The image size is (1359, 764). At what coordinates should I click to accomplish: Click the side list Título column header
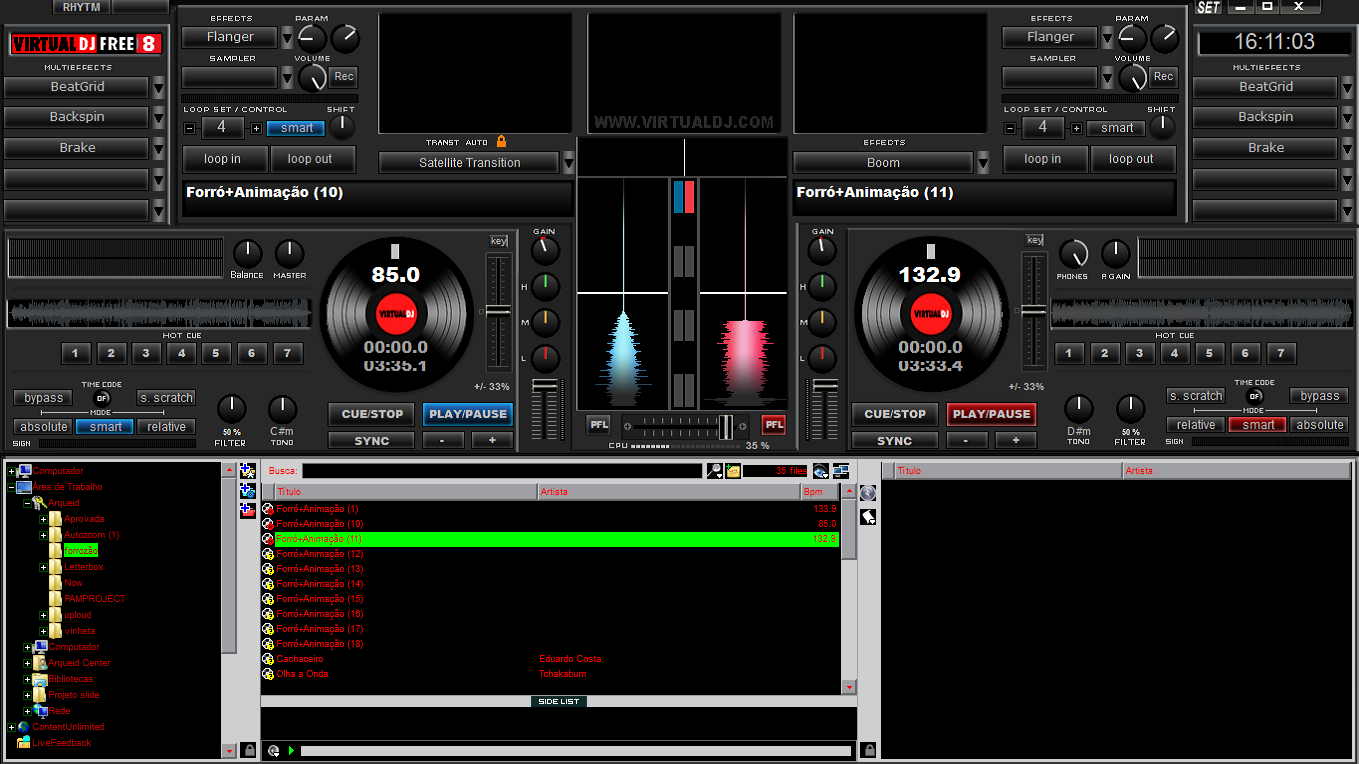1008,471
